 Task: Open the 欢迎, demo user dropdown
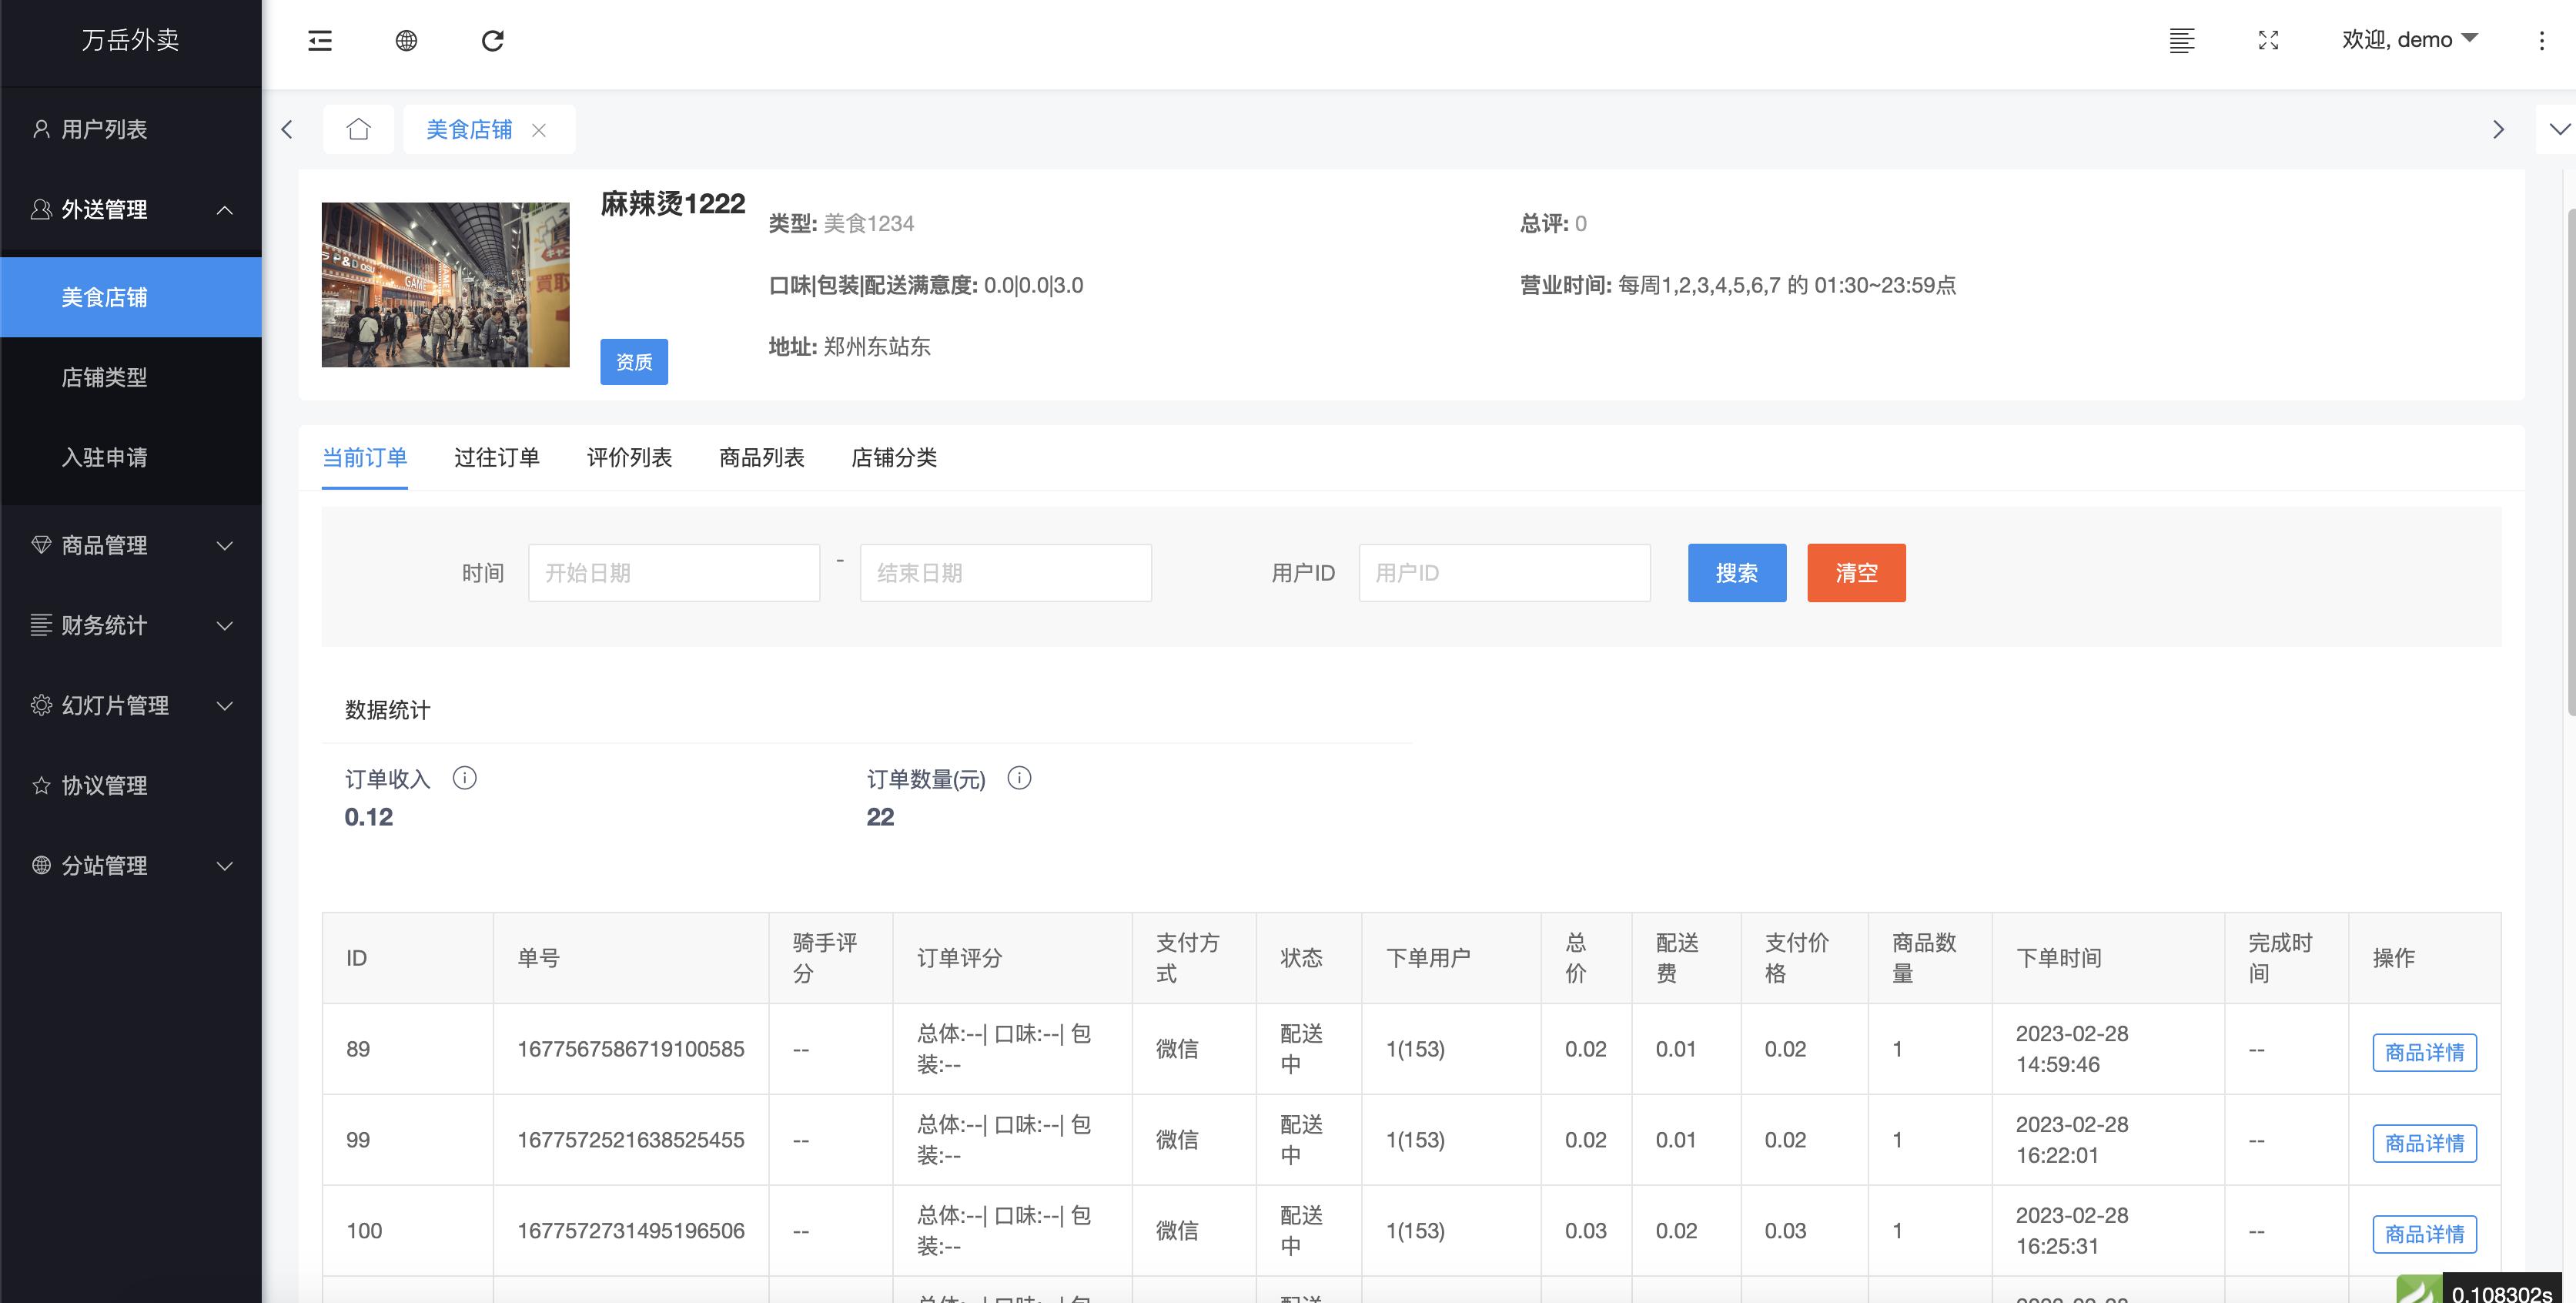click(x=2409, y=39)
